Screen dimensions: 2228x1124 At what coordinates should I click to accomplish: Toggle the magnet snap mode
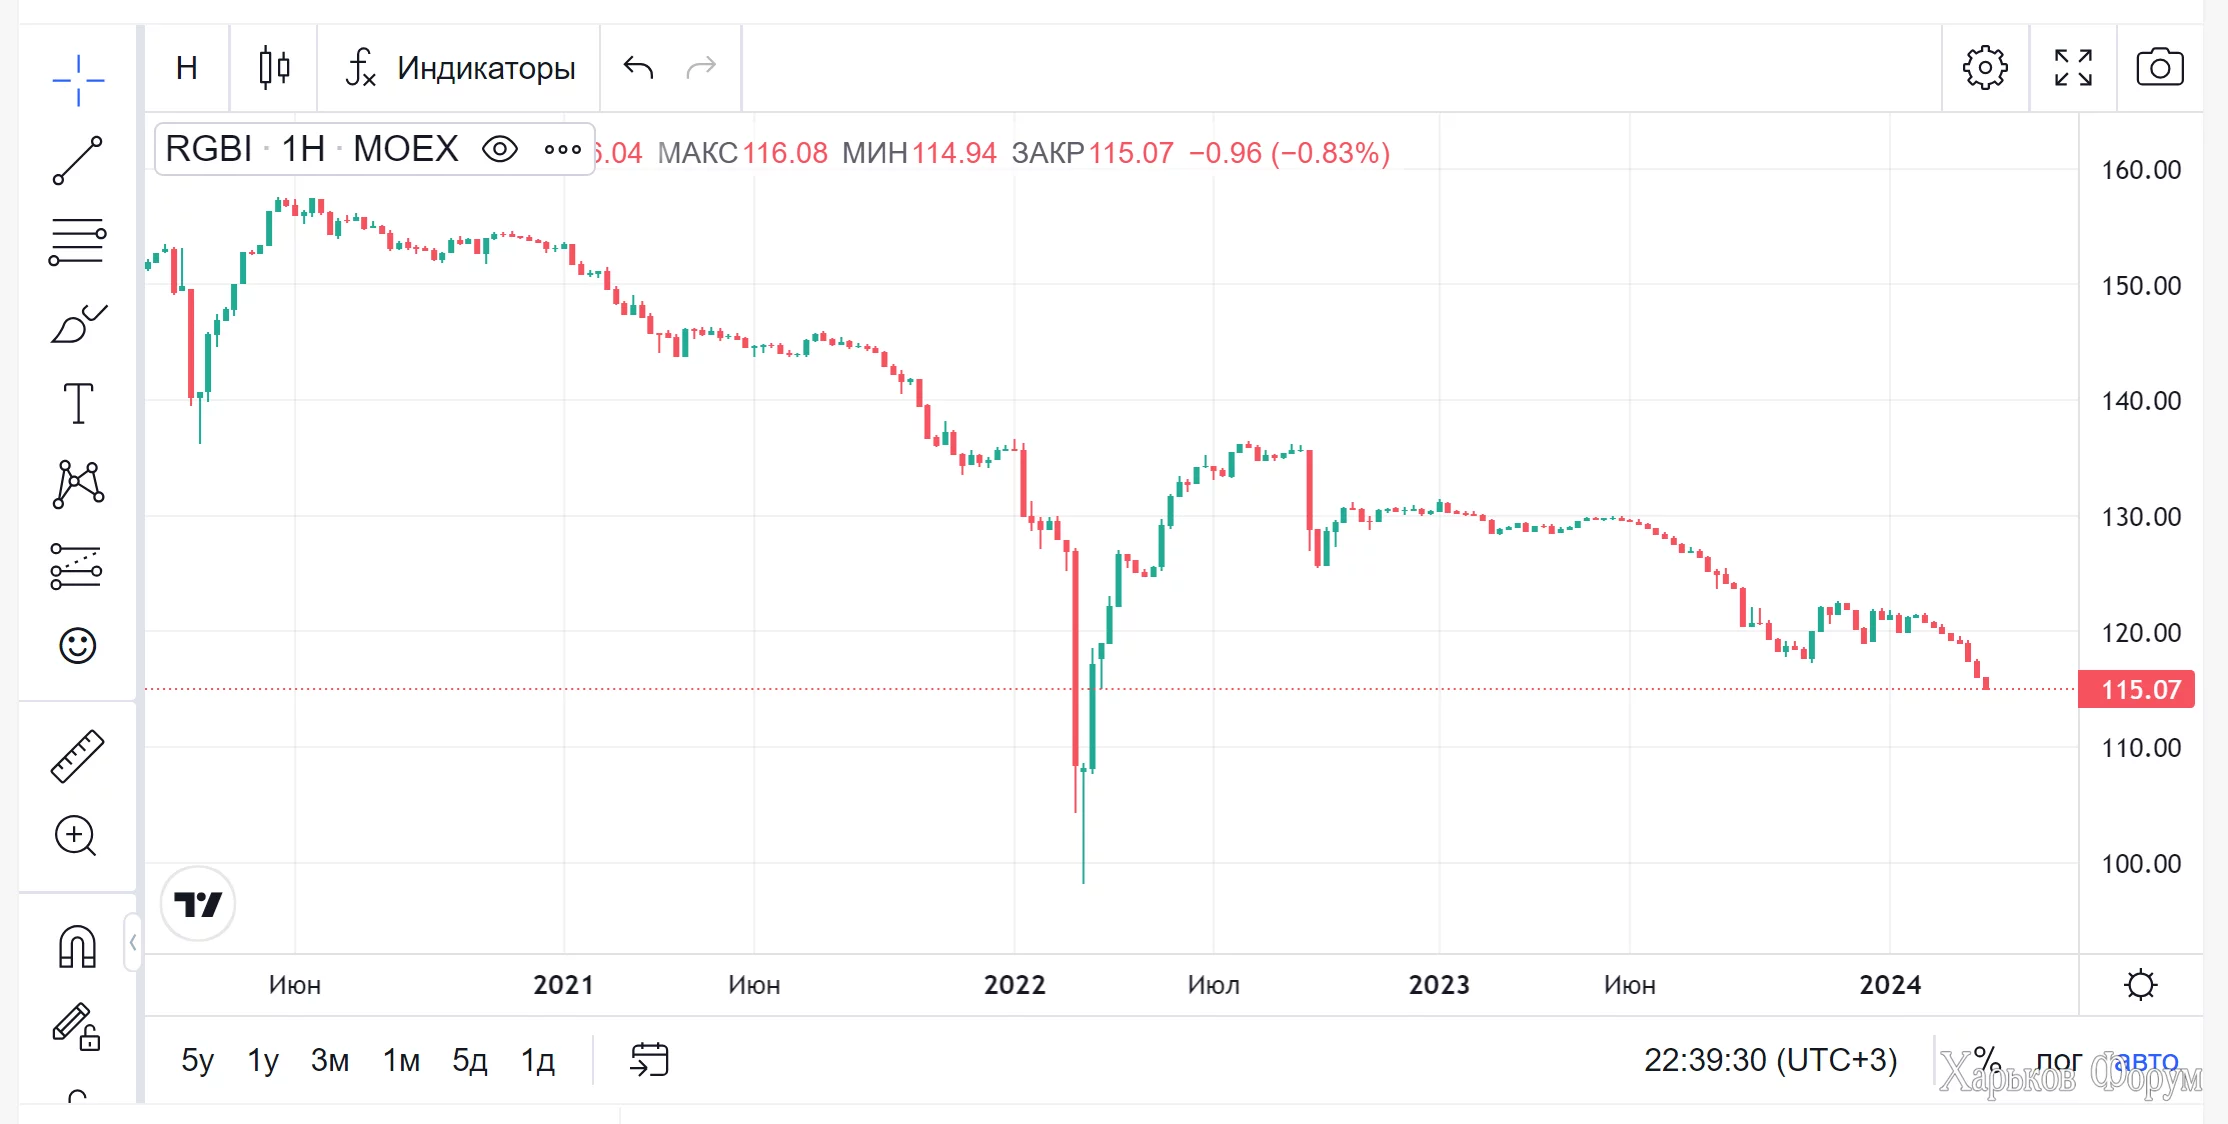[78, 946]
